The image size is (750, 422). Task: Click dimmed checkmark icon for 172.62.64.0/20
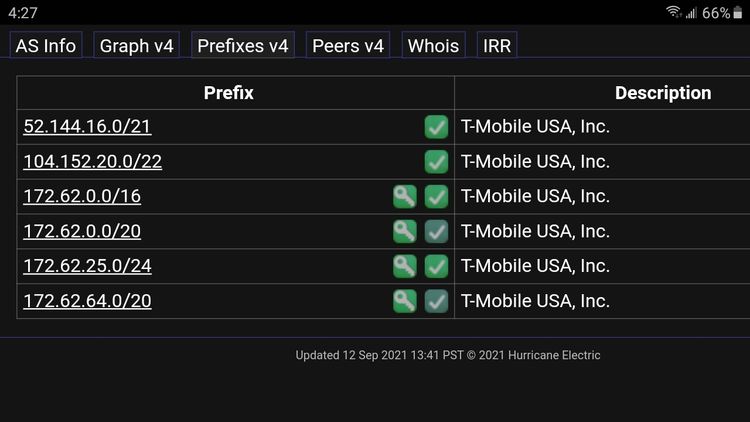pyautogui.click(x=436, y=301)
